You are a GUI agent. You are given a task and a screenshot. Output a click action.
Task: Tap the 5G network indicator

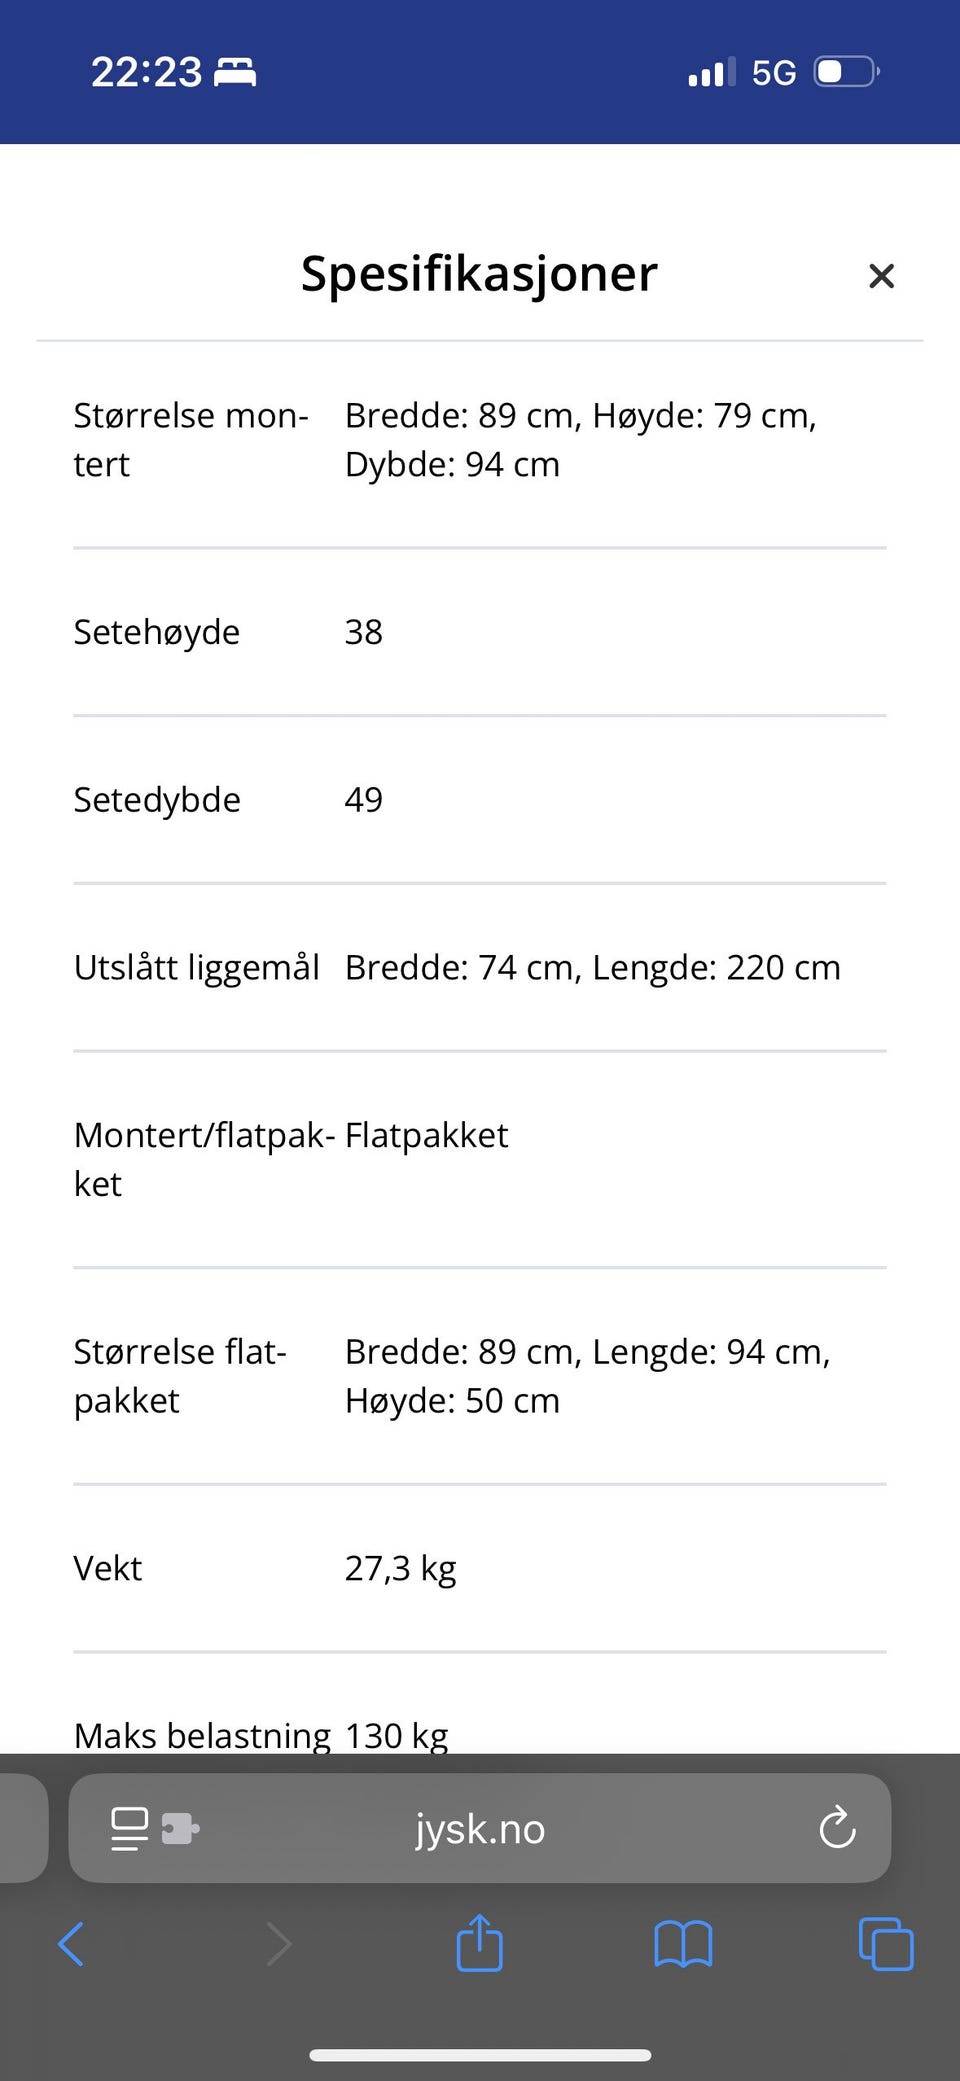pos(772,71)
